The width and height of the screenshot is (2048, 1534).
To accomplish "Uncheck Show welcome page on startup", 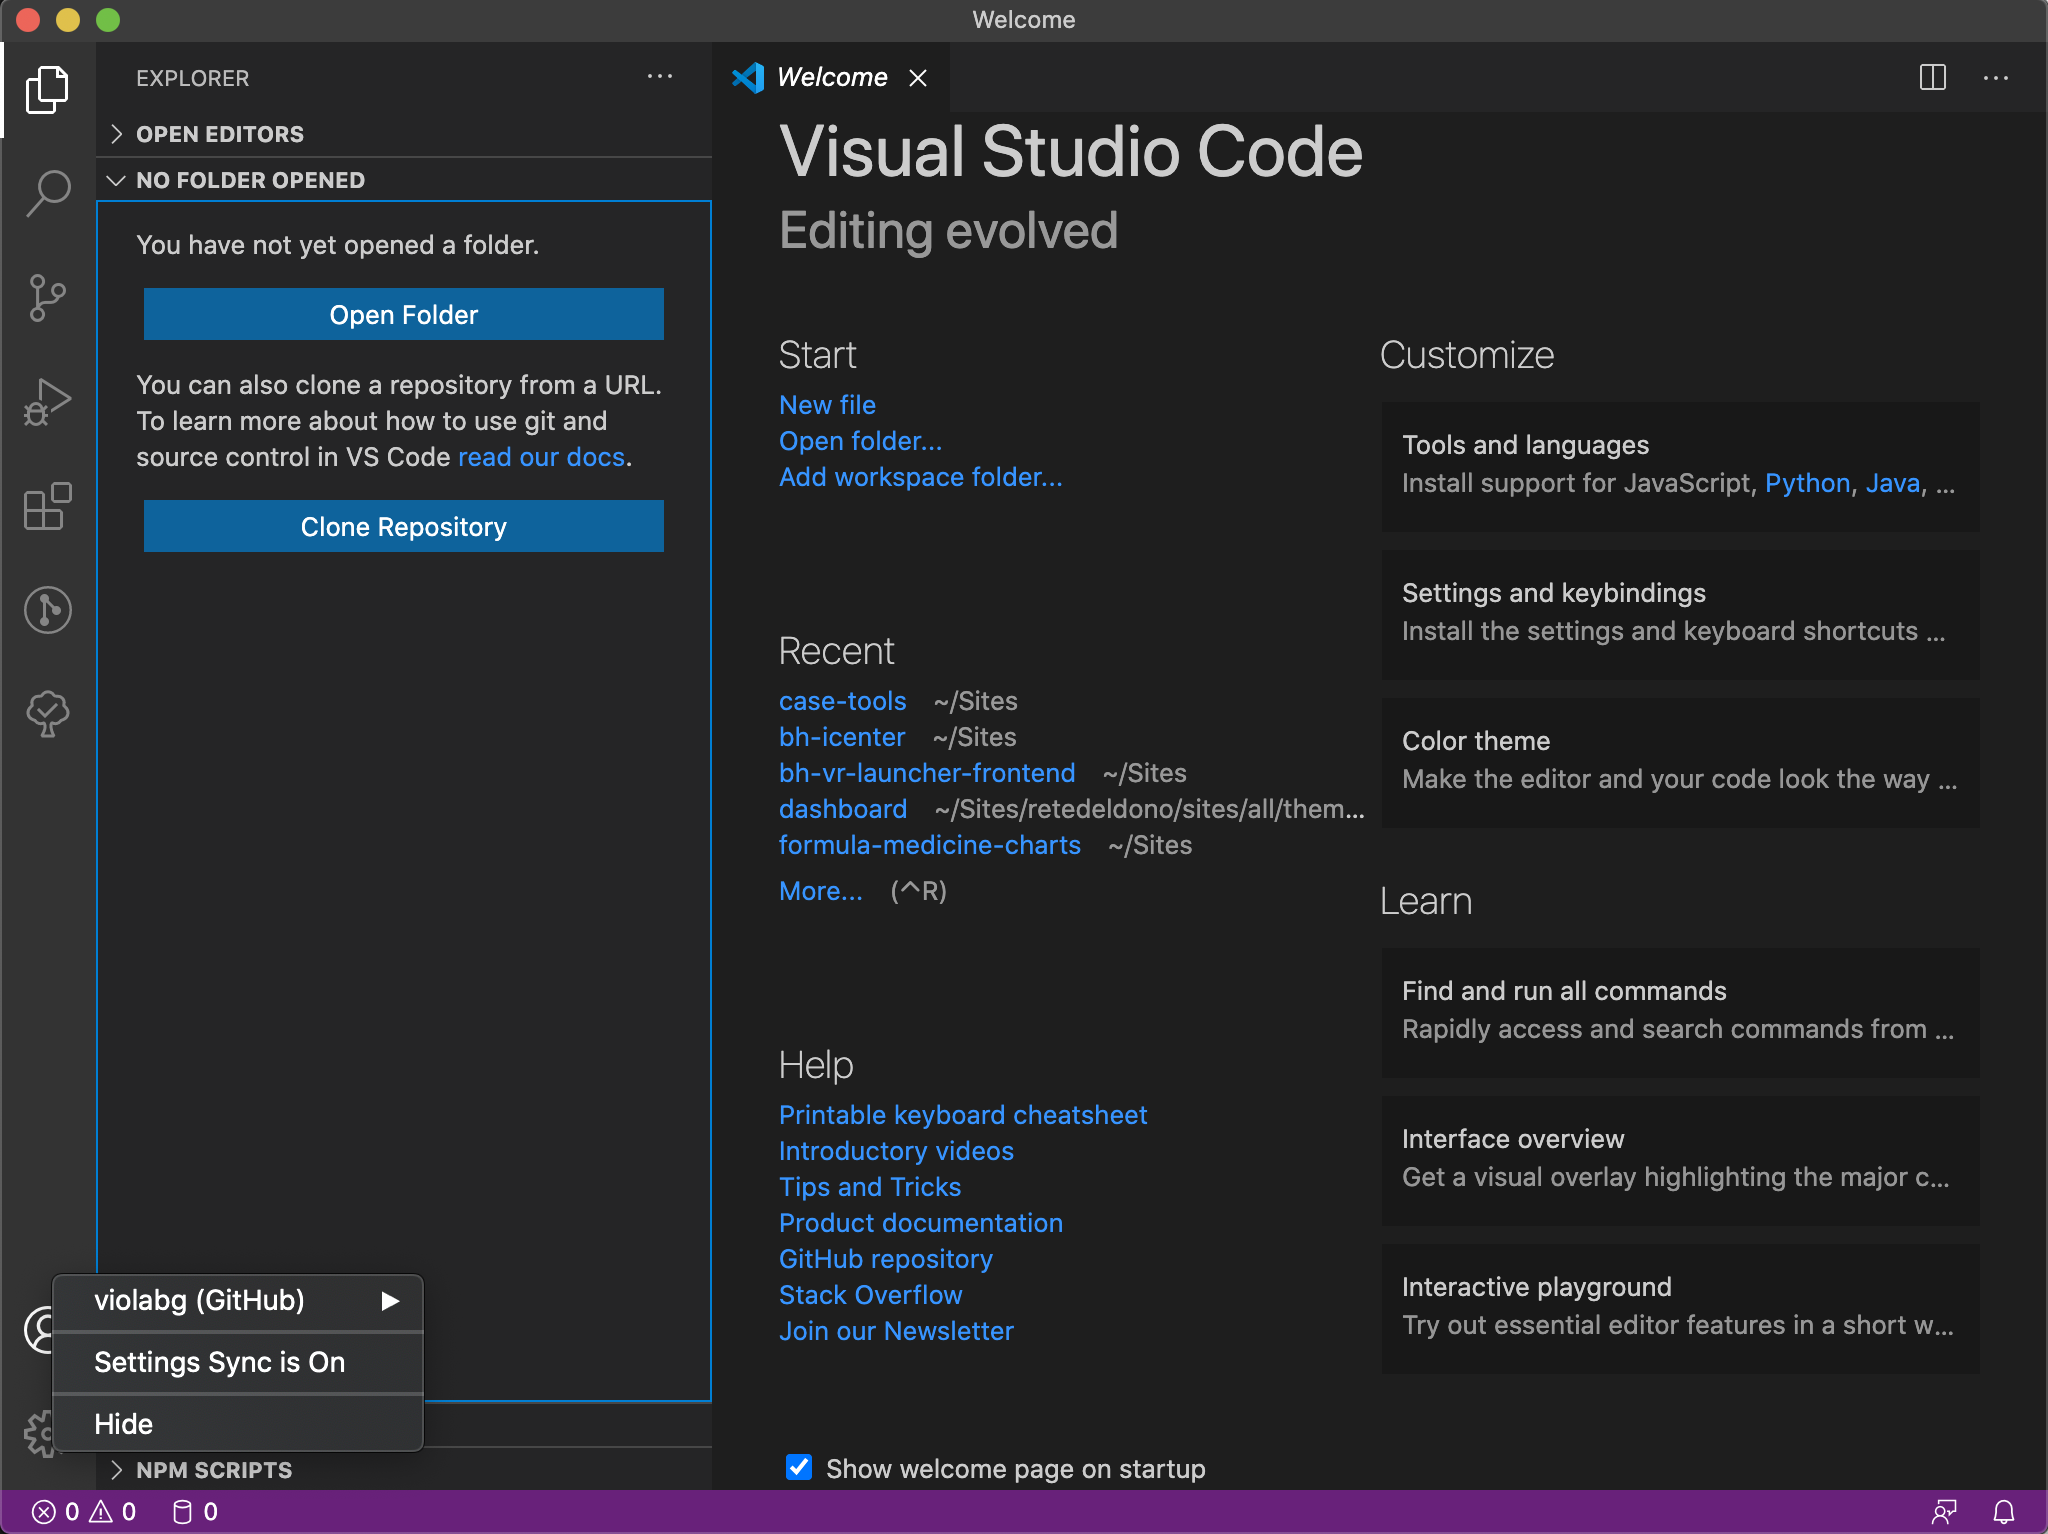I will [799, 1467].
